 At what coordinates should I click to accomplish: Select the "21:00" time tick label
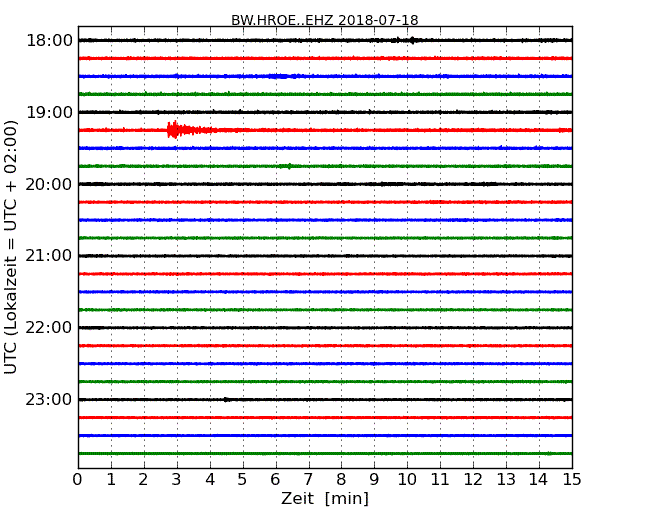tap(49, 256)
